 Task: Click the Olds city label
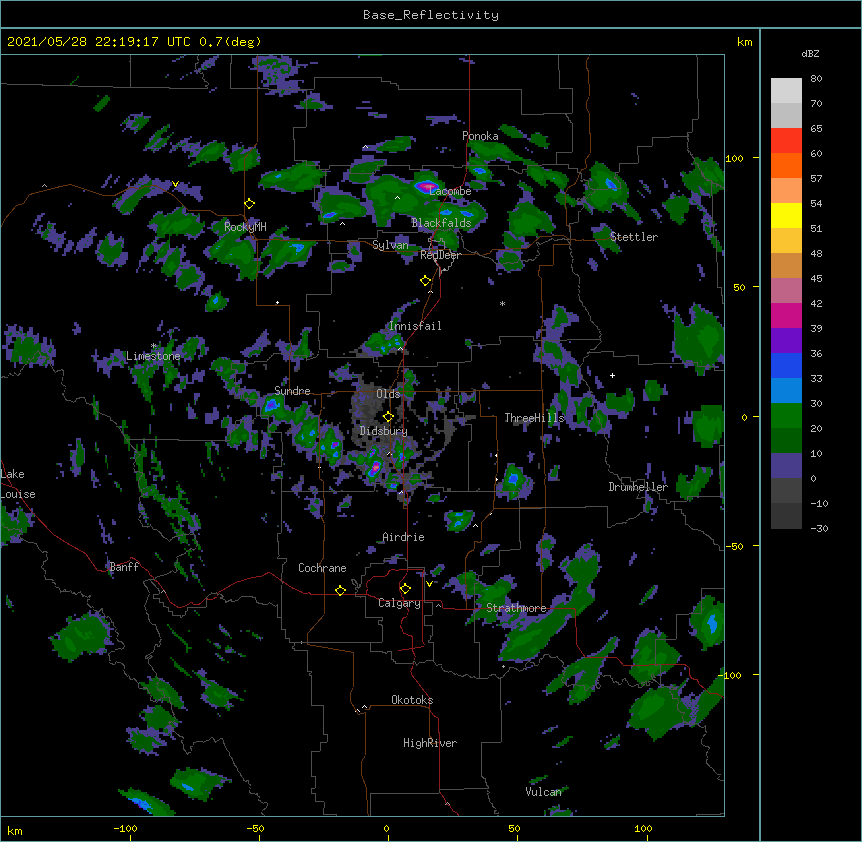pos(388,394)
